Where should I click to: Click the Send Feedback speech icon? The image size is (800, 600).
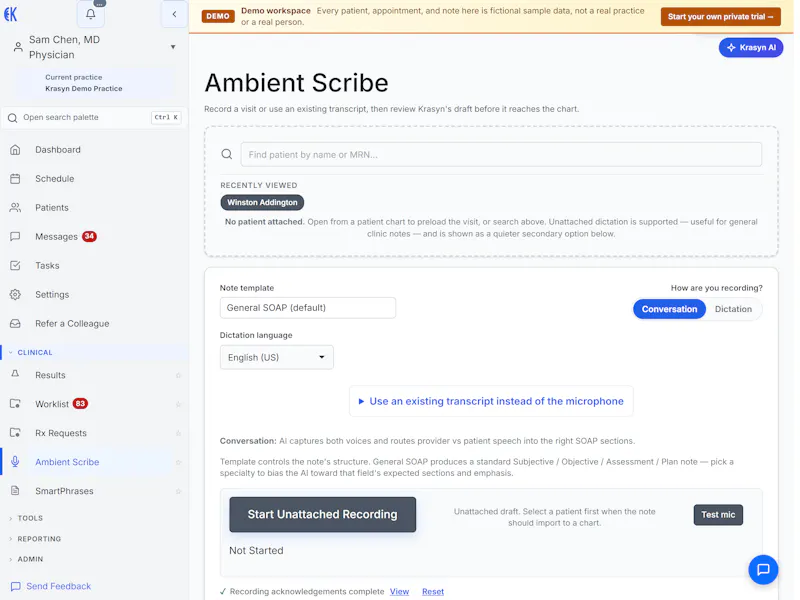tap(16, 587)
